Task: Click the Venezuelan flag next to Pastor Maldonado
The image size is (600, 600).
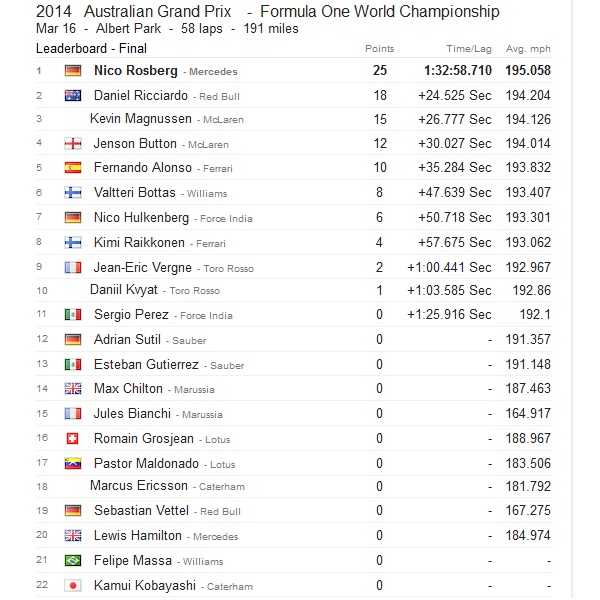Action: point(73,463)
